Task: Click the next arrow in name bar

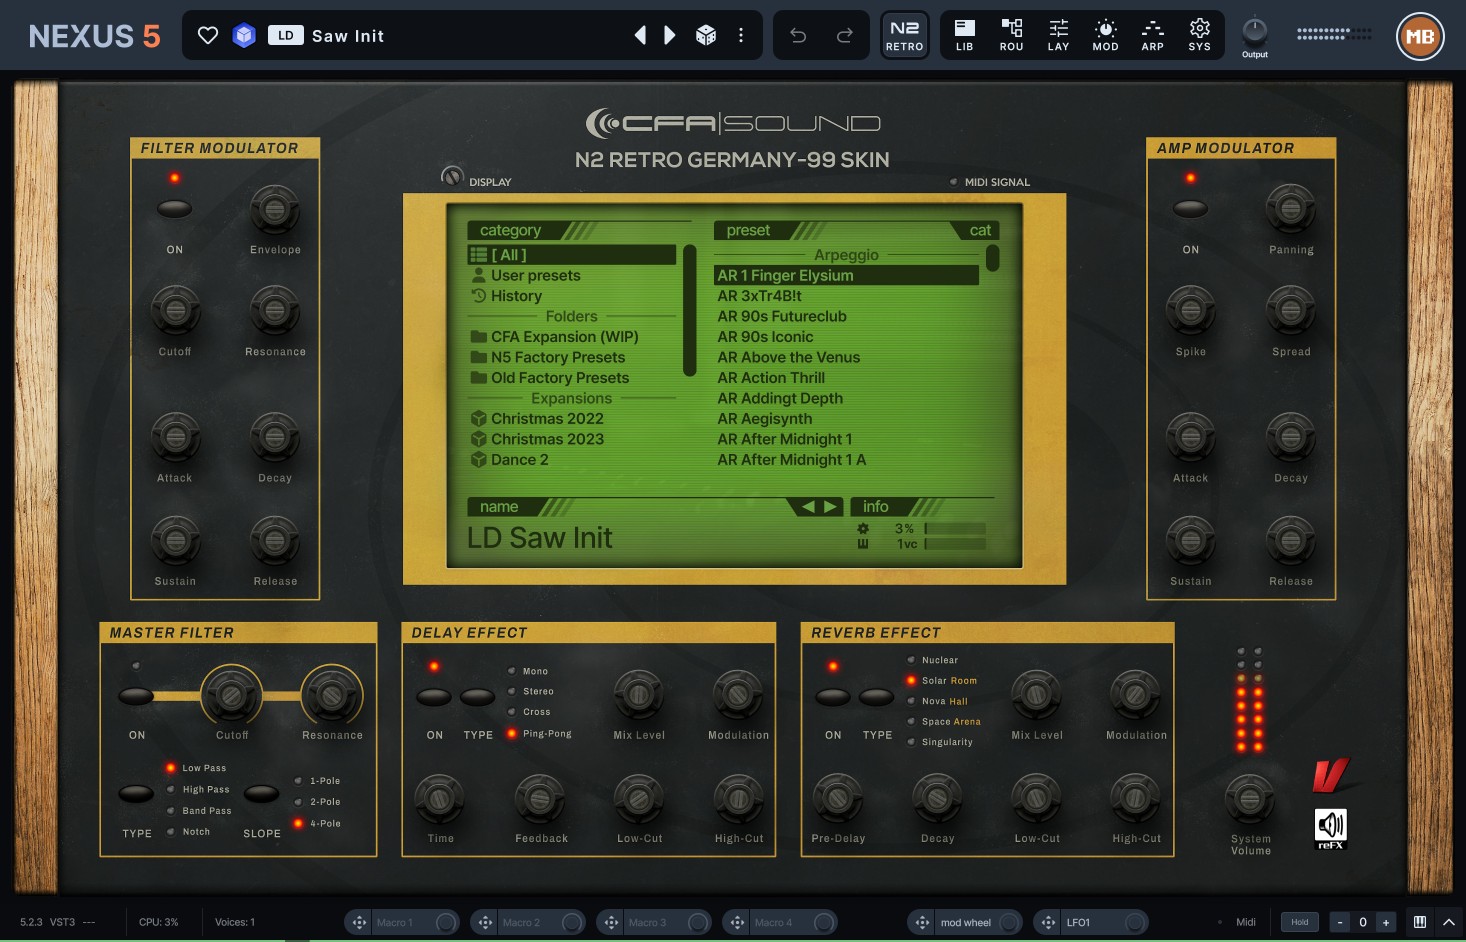Action: click(830, 507)
